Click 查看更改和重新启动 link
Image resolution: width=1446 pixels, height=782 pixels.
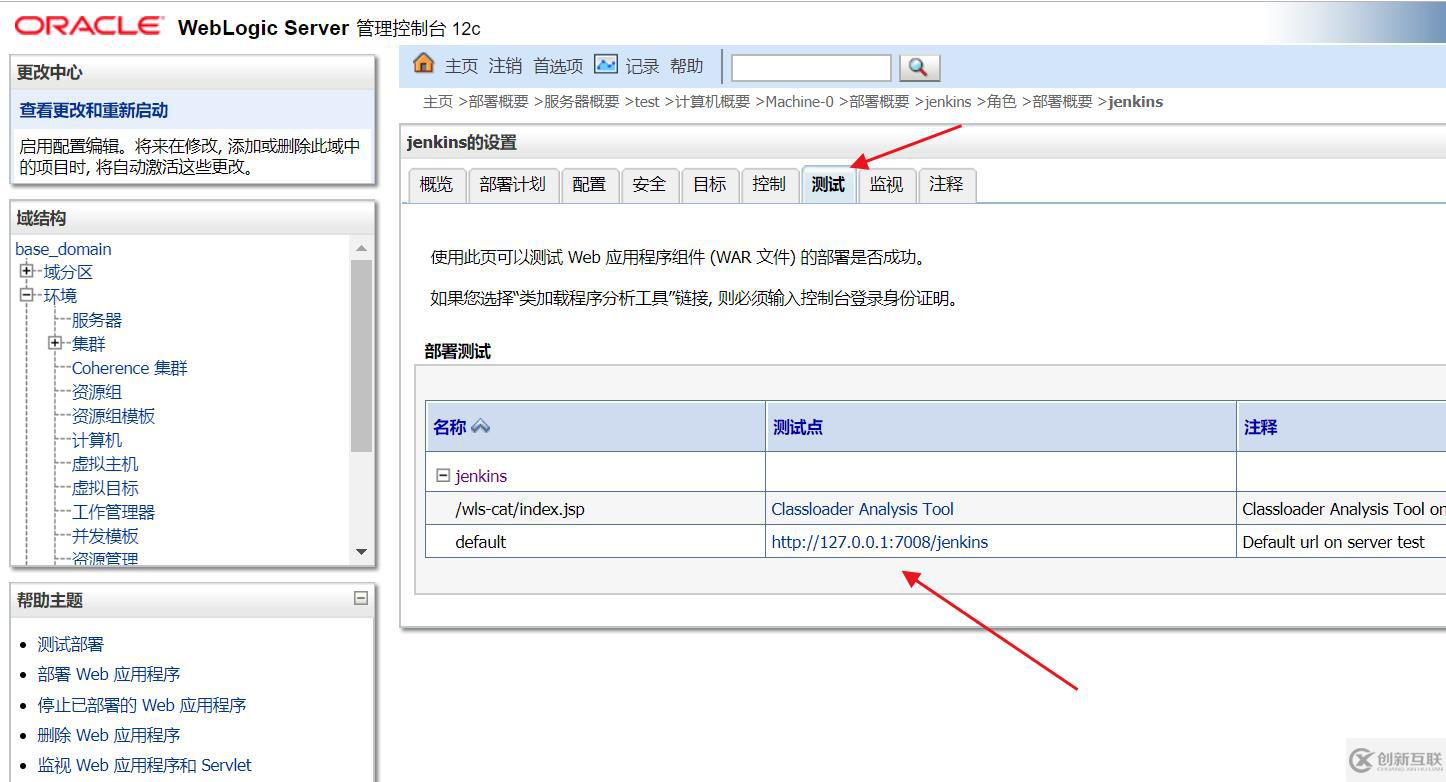[94, 110]
